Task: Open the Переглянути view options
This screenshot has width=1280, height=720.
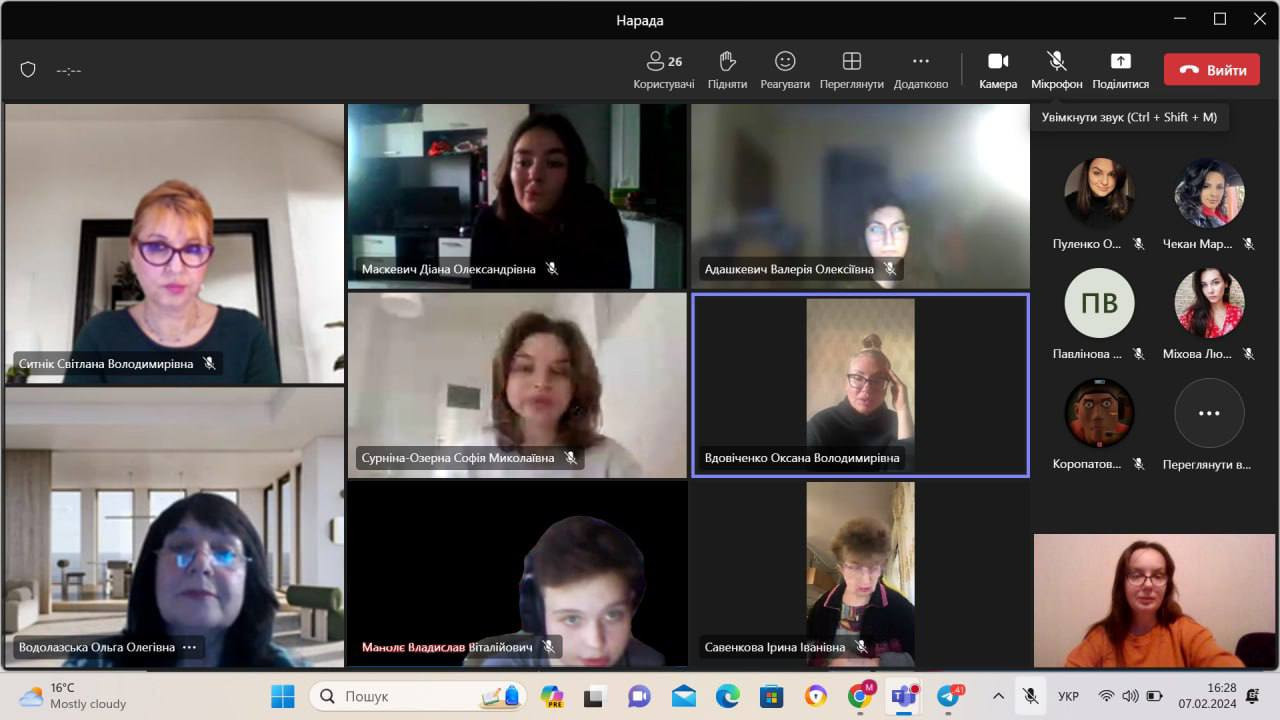Action: point(852,70)
